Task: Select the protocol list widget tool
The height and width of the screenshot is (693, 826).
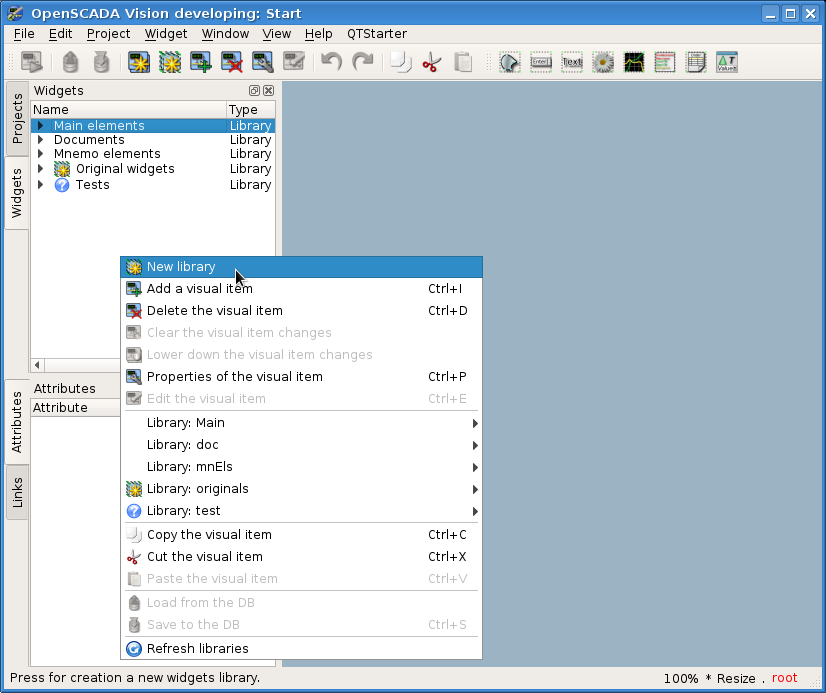Action: tap(665, 62)
